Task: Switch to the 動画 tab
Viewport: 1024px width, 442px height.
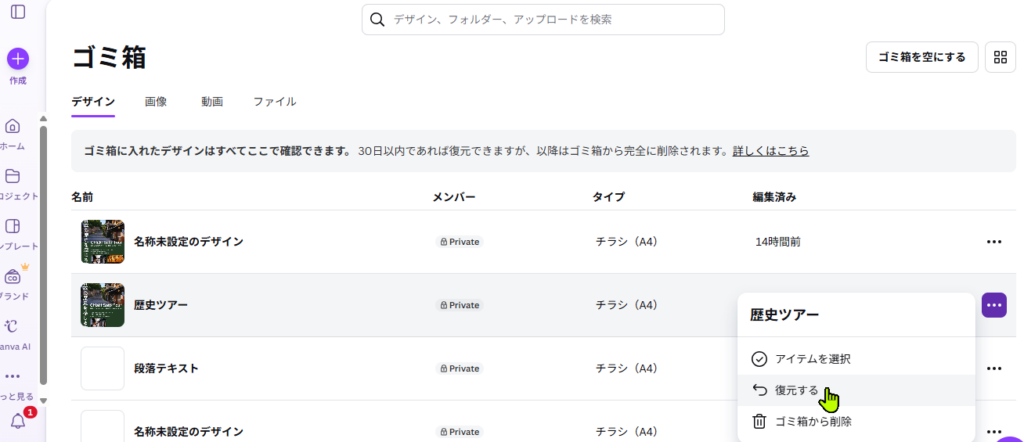Action: pos(212,102)
